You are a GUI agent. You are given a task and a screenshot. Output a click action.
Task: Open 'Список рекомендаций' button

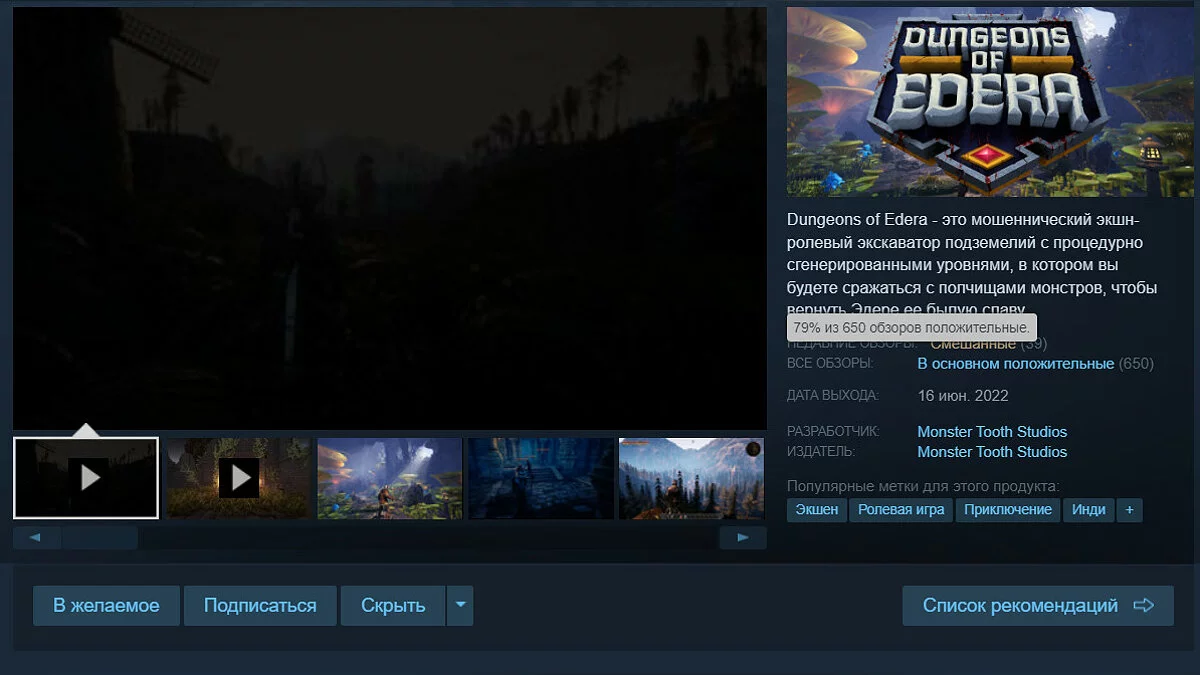1038,606
